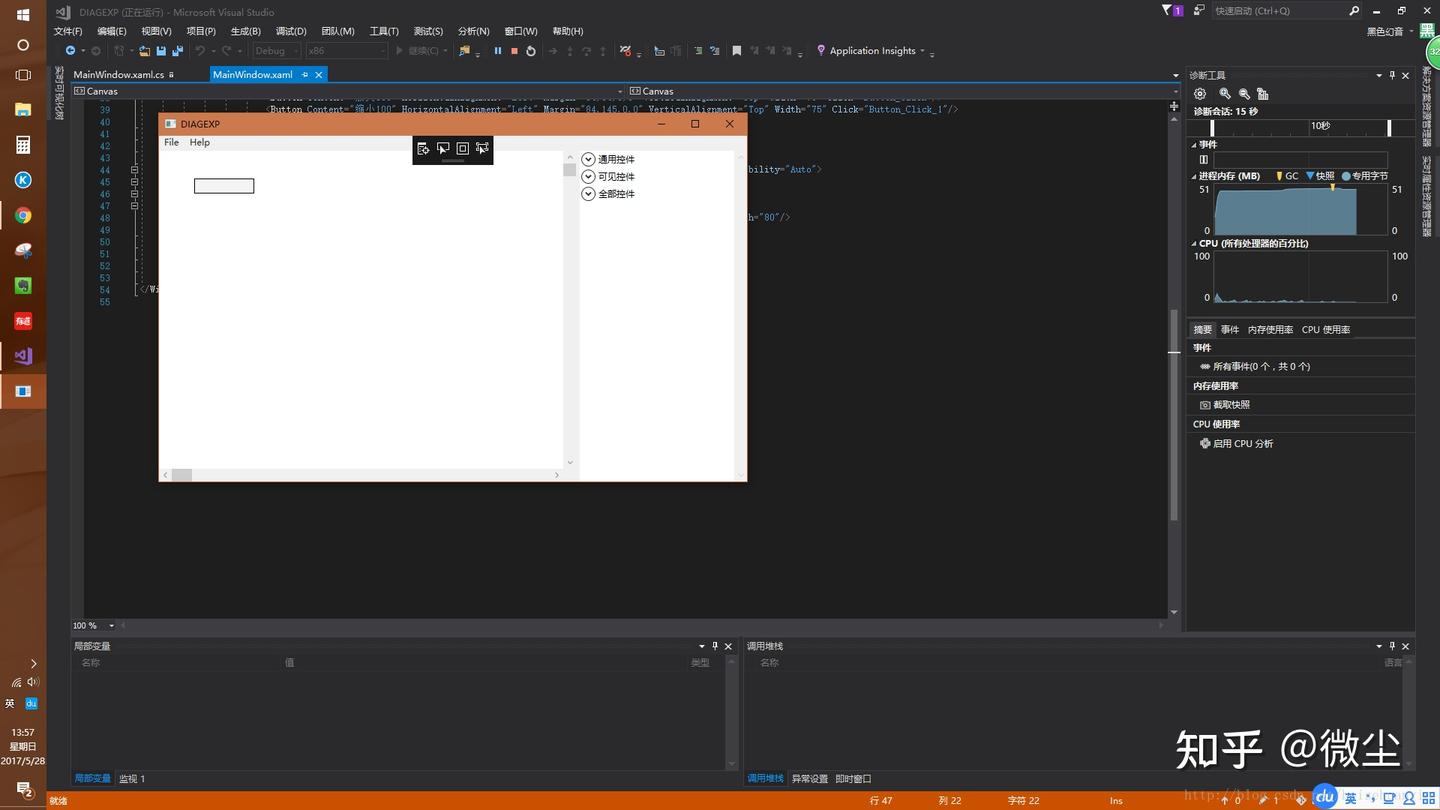This screenshot has height=810, width=1440.
Task: Zoom in on the diagnostic timeline
Action: tap(1224, 94)
